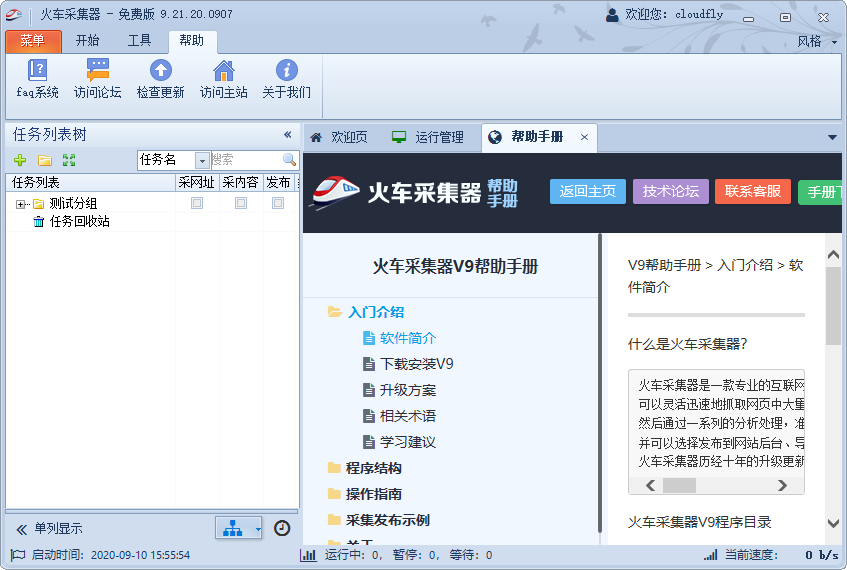Switch to the 欢迎页 tab
847x570 pixels.
[x=339, y=137]
